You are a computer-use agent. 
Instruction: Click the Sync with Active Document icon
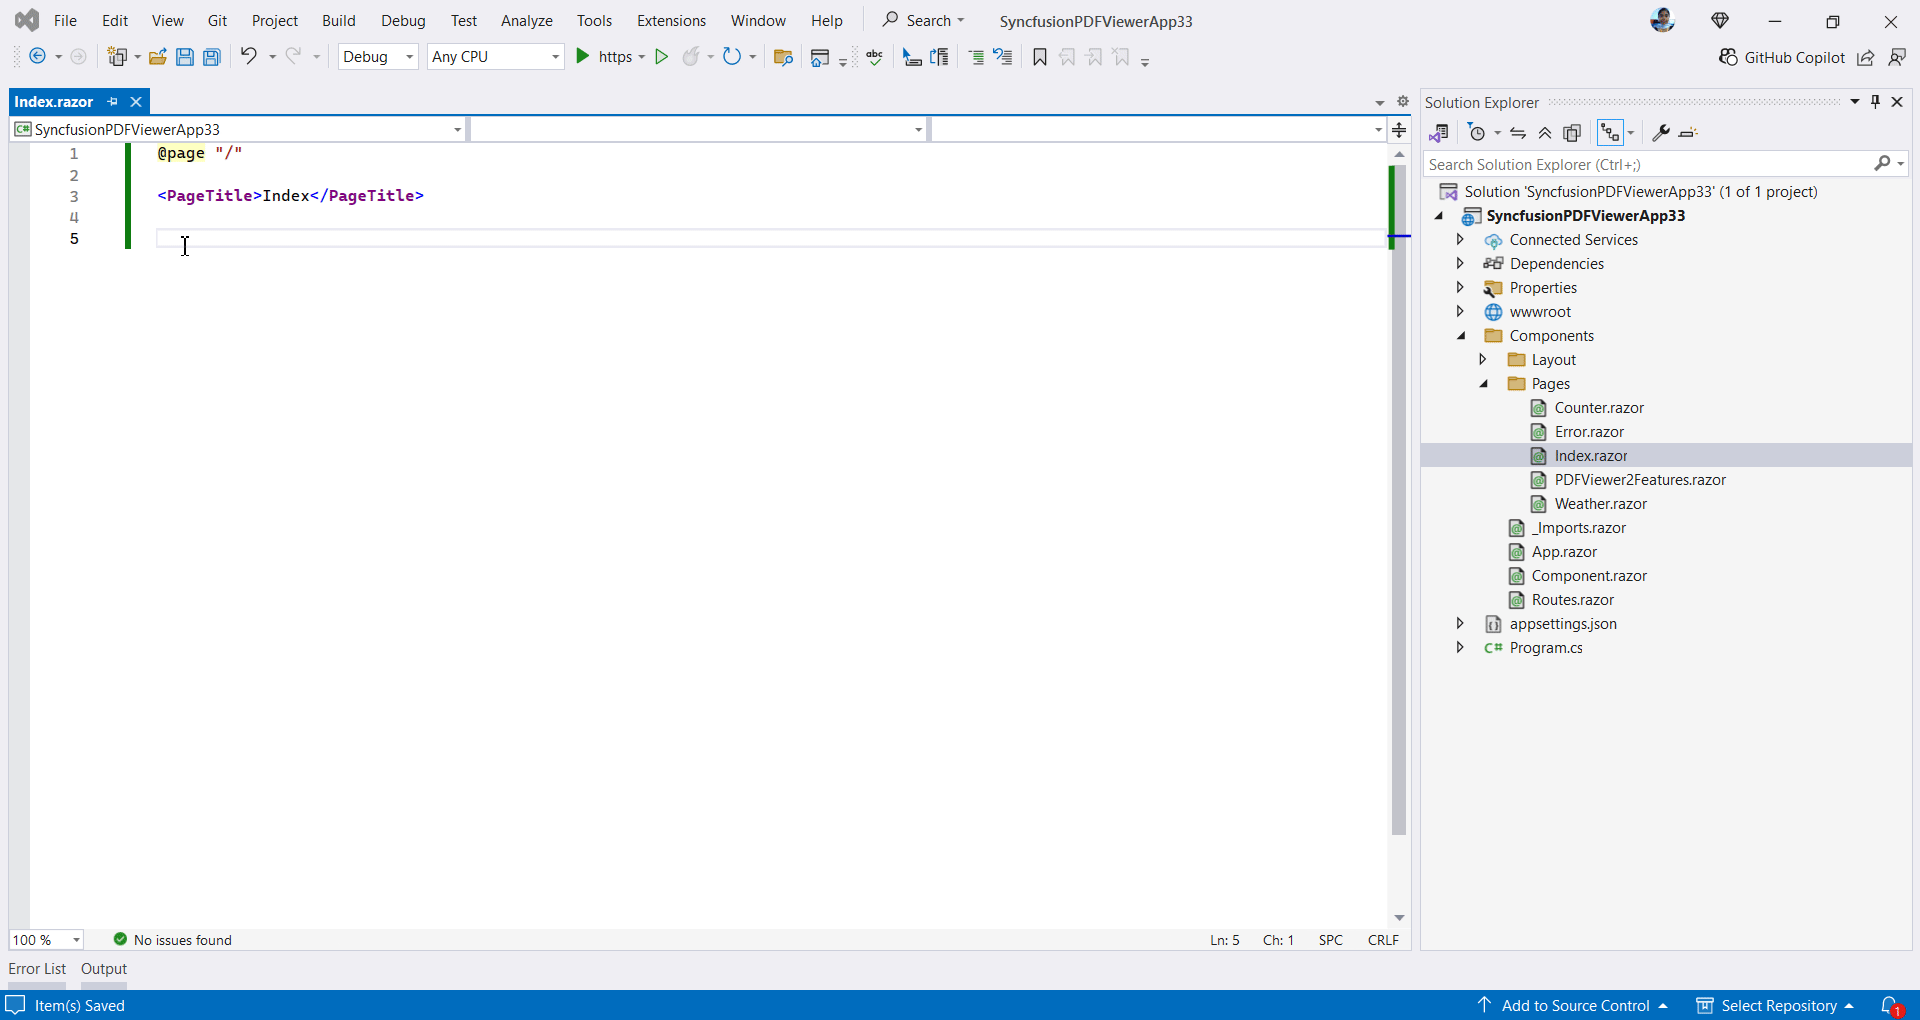coord(1517,132)
